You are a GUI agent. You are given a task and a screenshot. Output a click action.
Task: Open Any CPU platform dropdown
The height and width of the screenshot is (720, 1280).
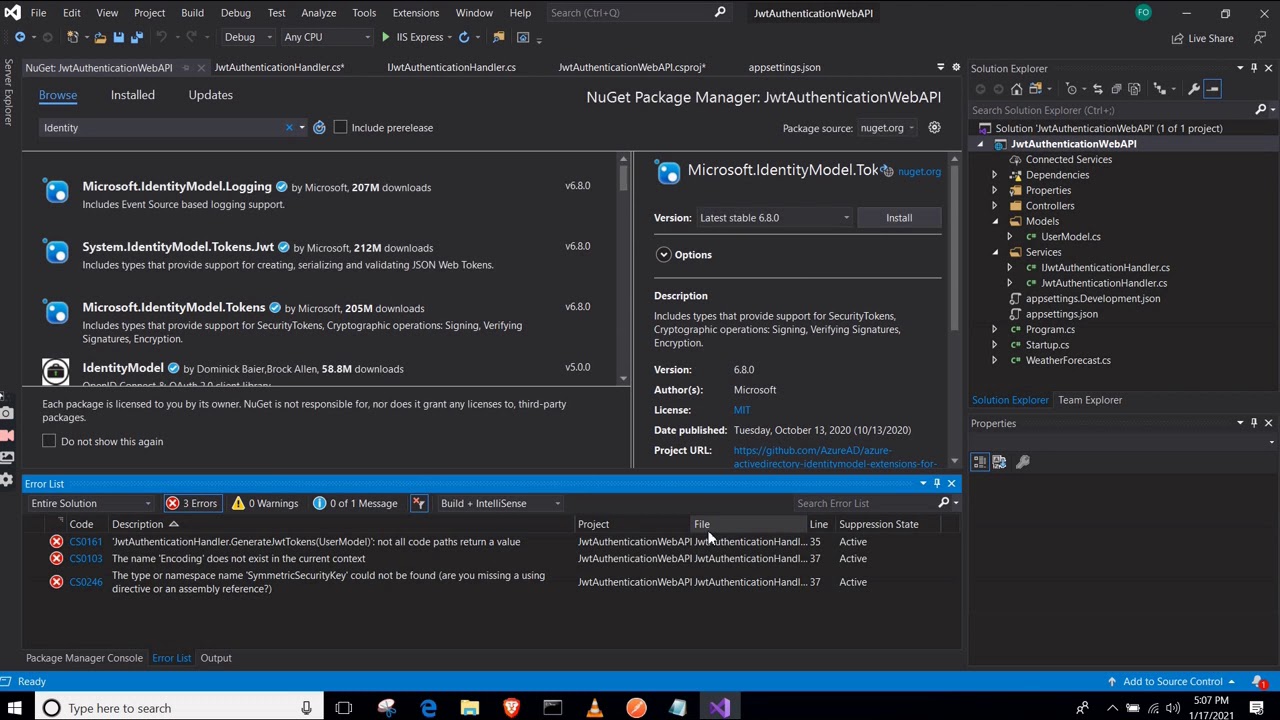pos(326,37)
